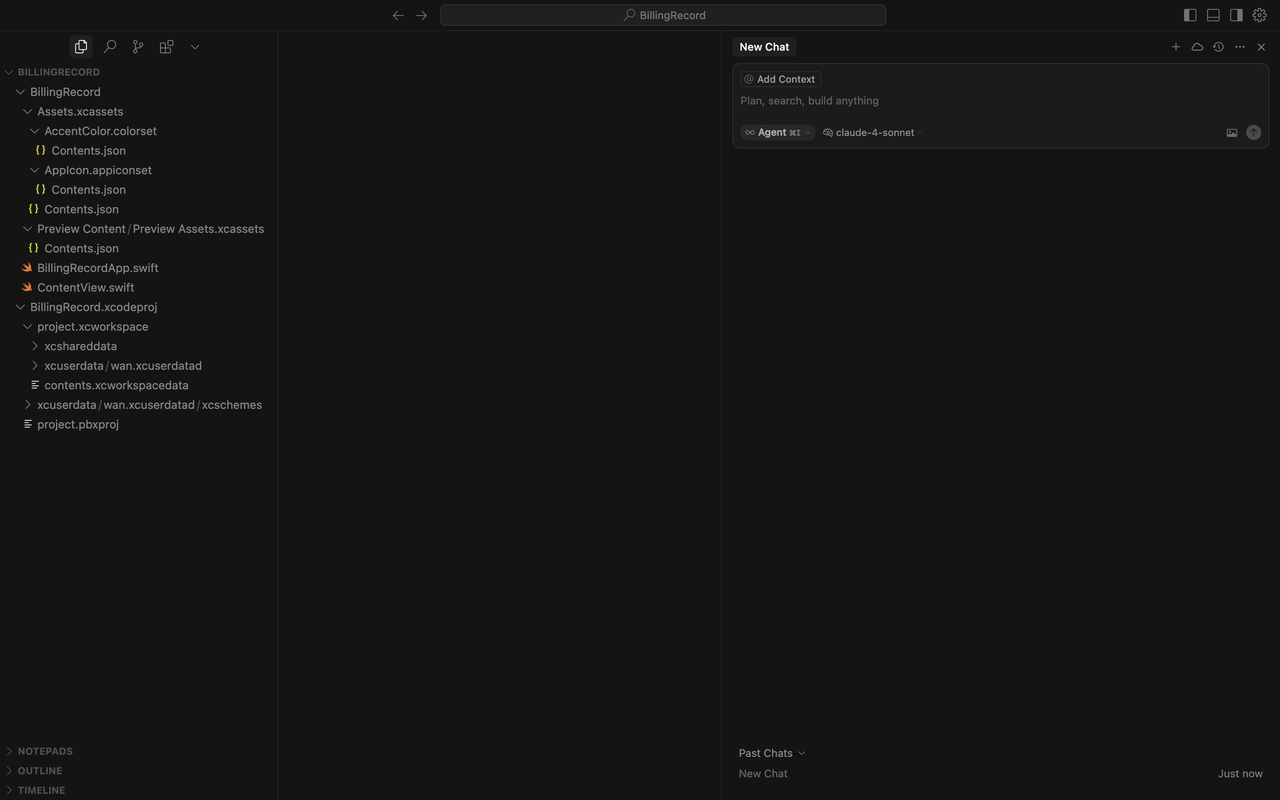Open the Explorer view icon
The height and width of the screenshot is (800, 1280).
click(x=81, y=47)
